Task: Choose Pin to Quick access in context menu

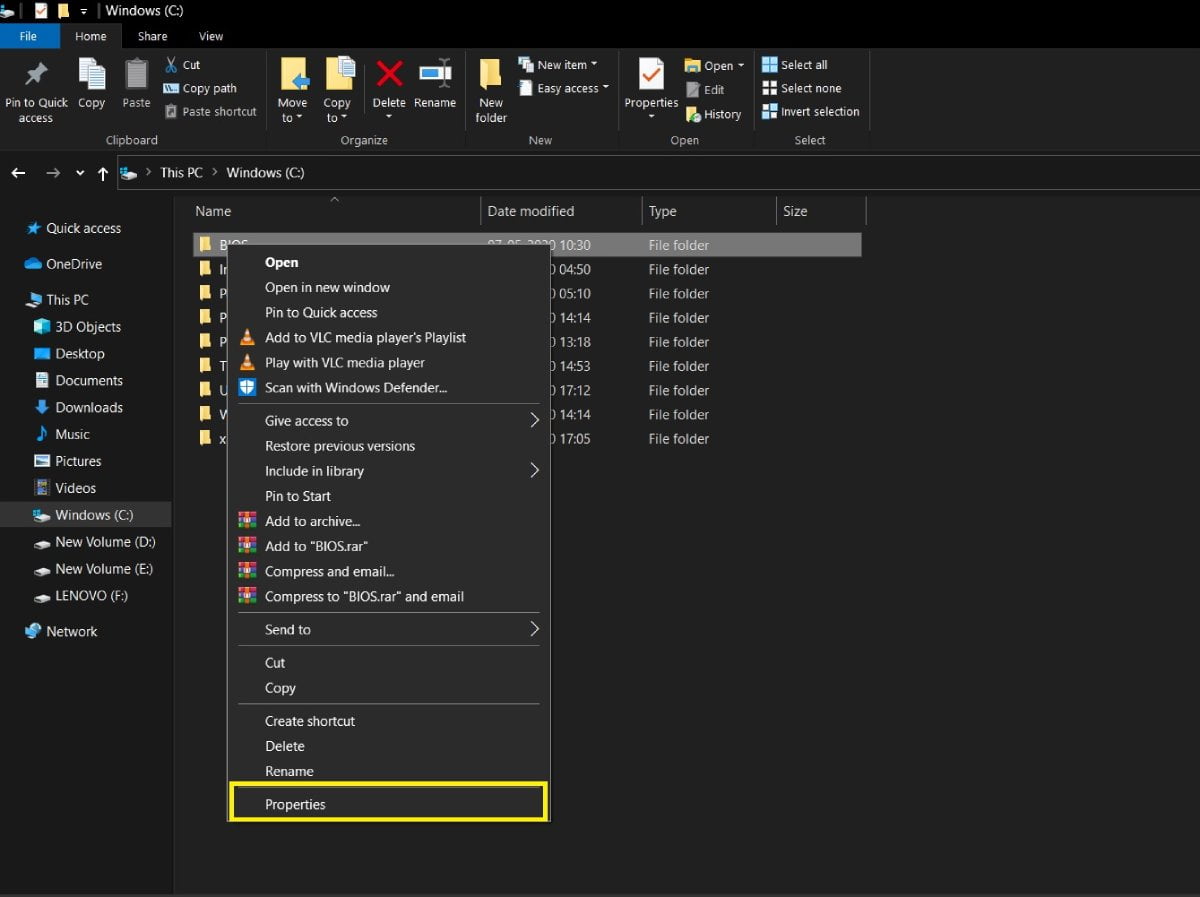Action: (321, 312)
